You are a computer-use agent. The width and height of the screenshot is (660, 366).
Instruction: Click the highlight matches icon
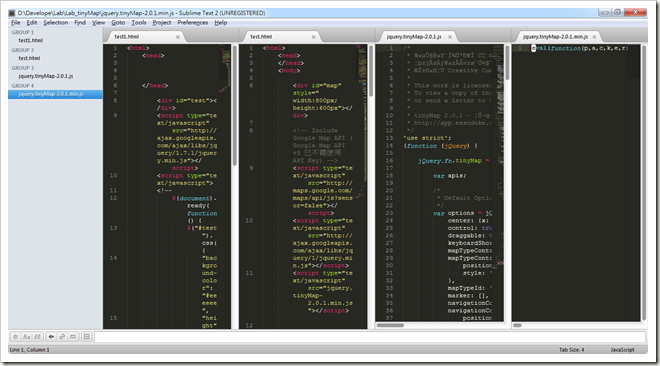(86, 337)
